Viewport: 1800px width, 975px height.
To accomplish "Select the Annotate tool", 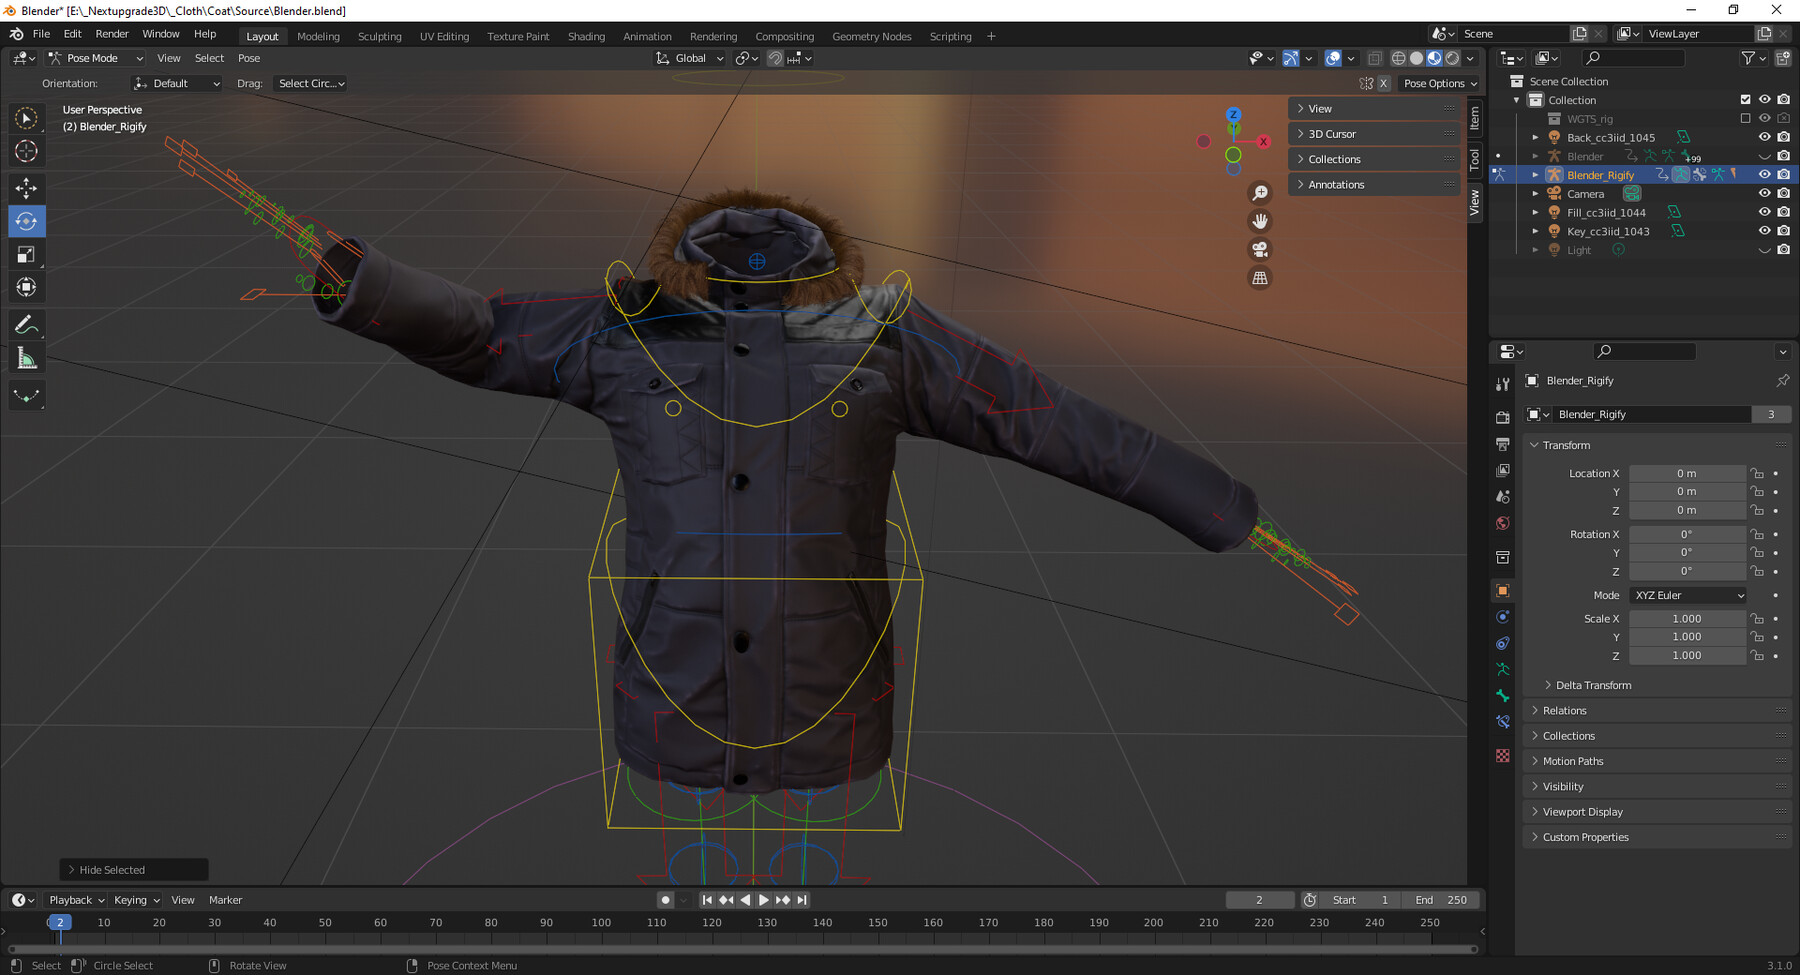I will (x=27, y=323).
